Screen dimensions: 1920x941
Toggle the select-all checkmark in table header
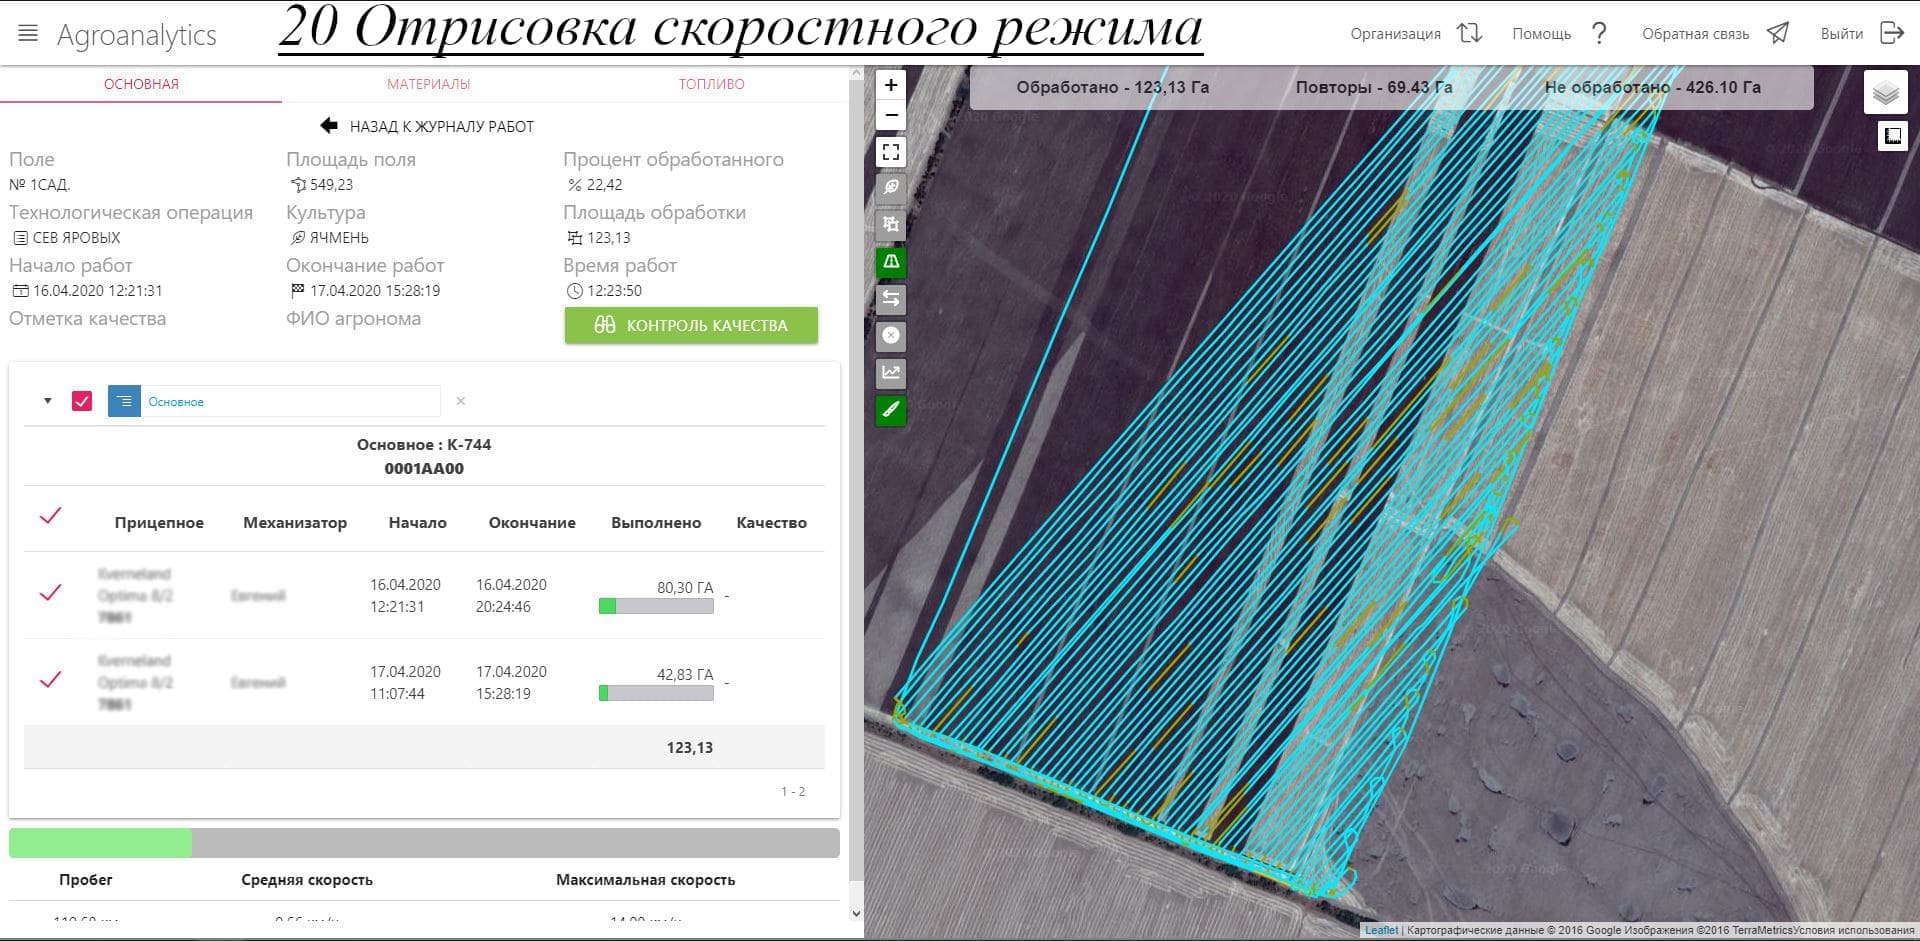pyautogui.click(x=50, y=516)
